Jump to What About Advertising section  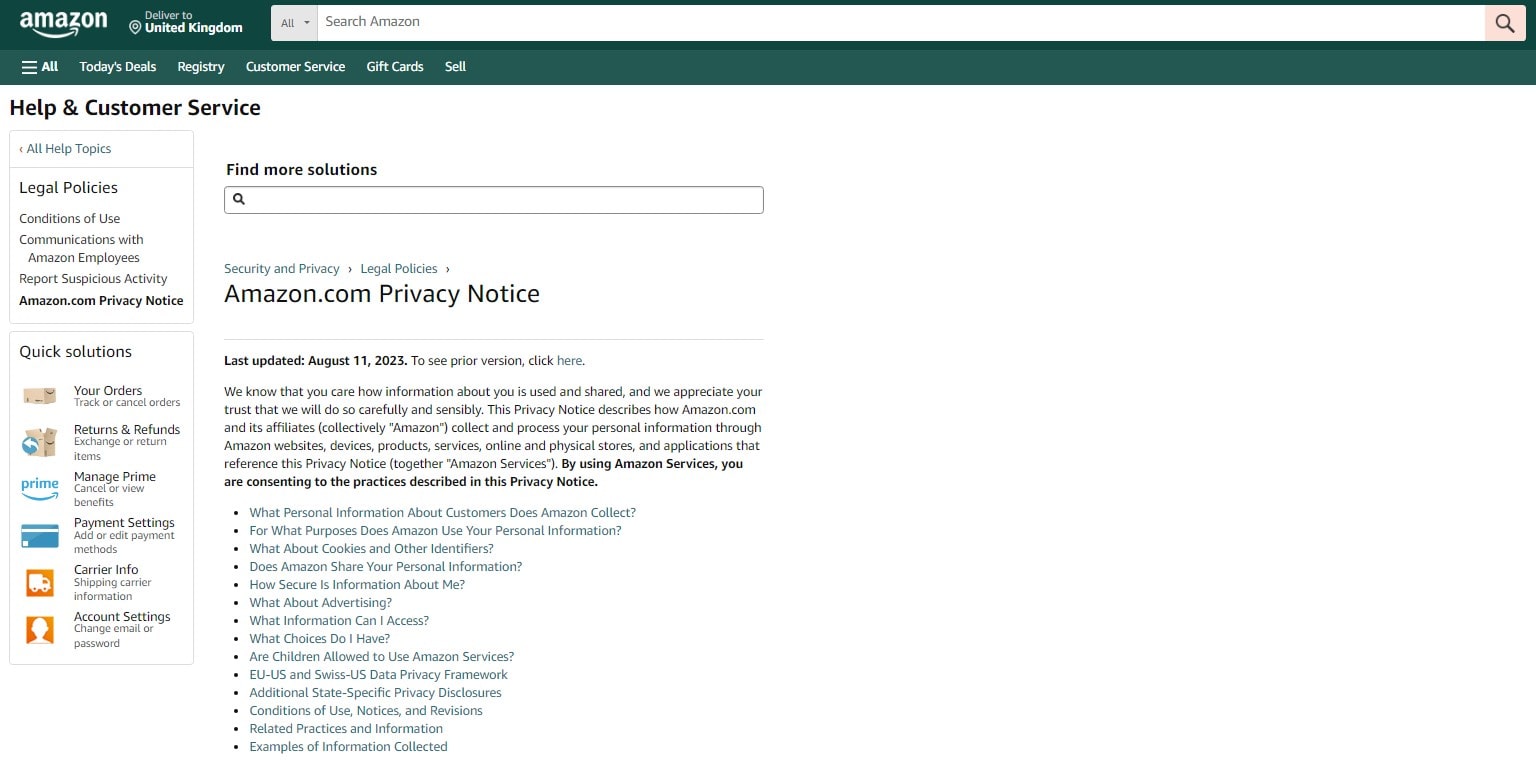click(x=320, y=603)
